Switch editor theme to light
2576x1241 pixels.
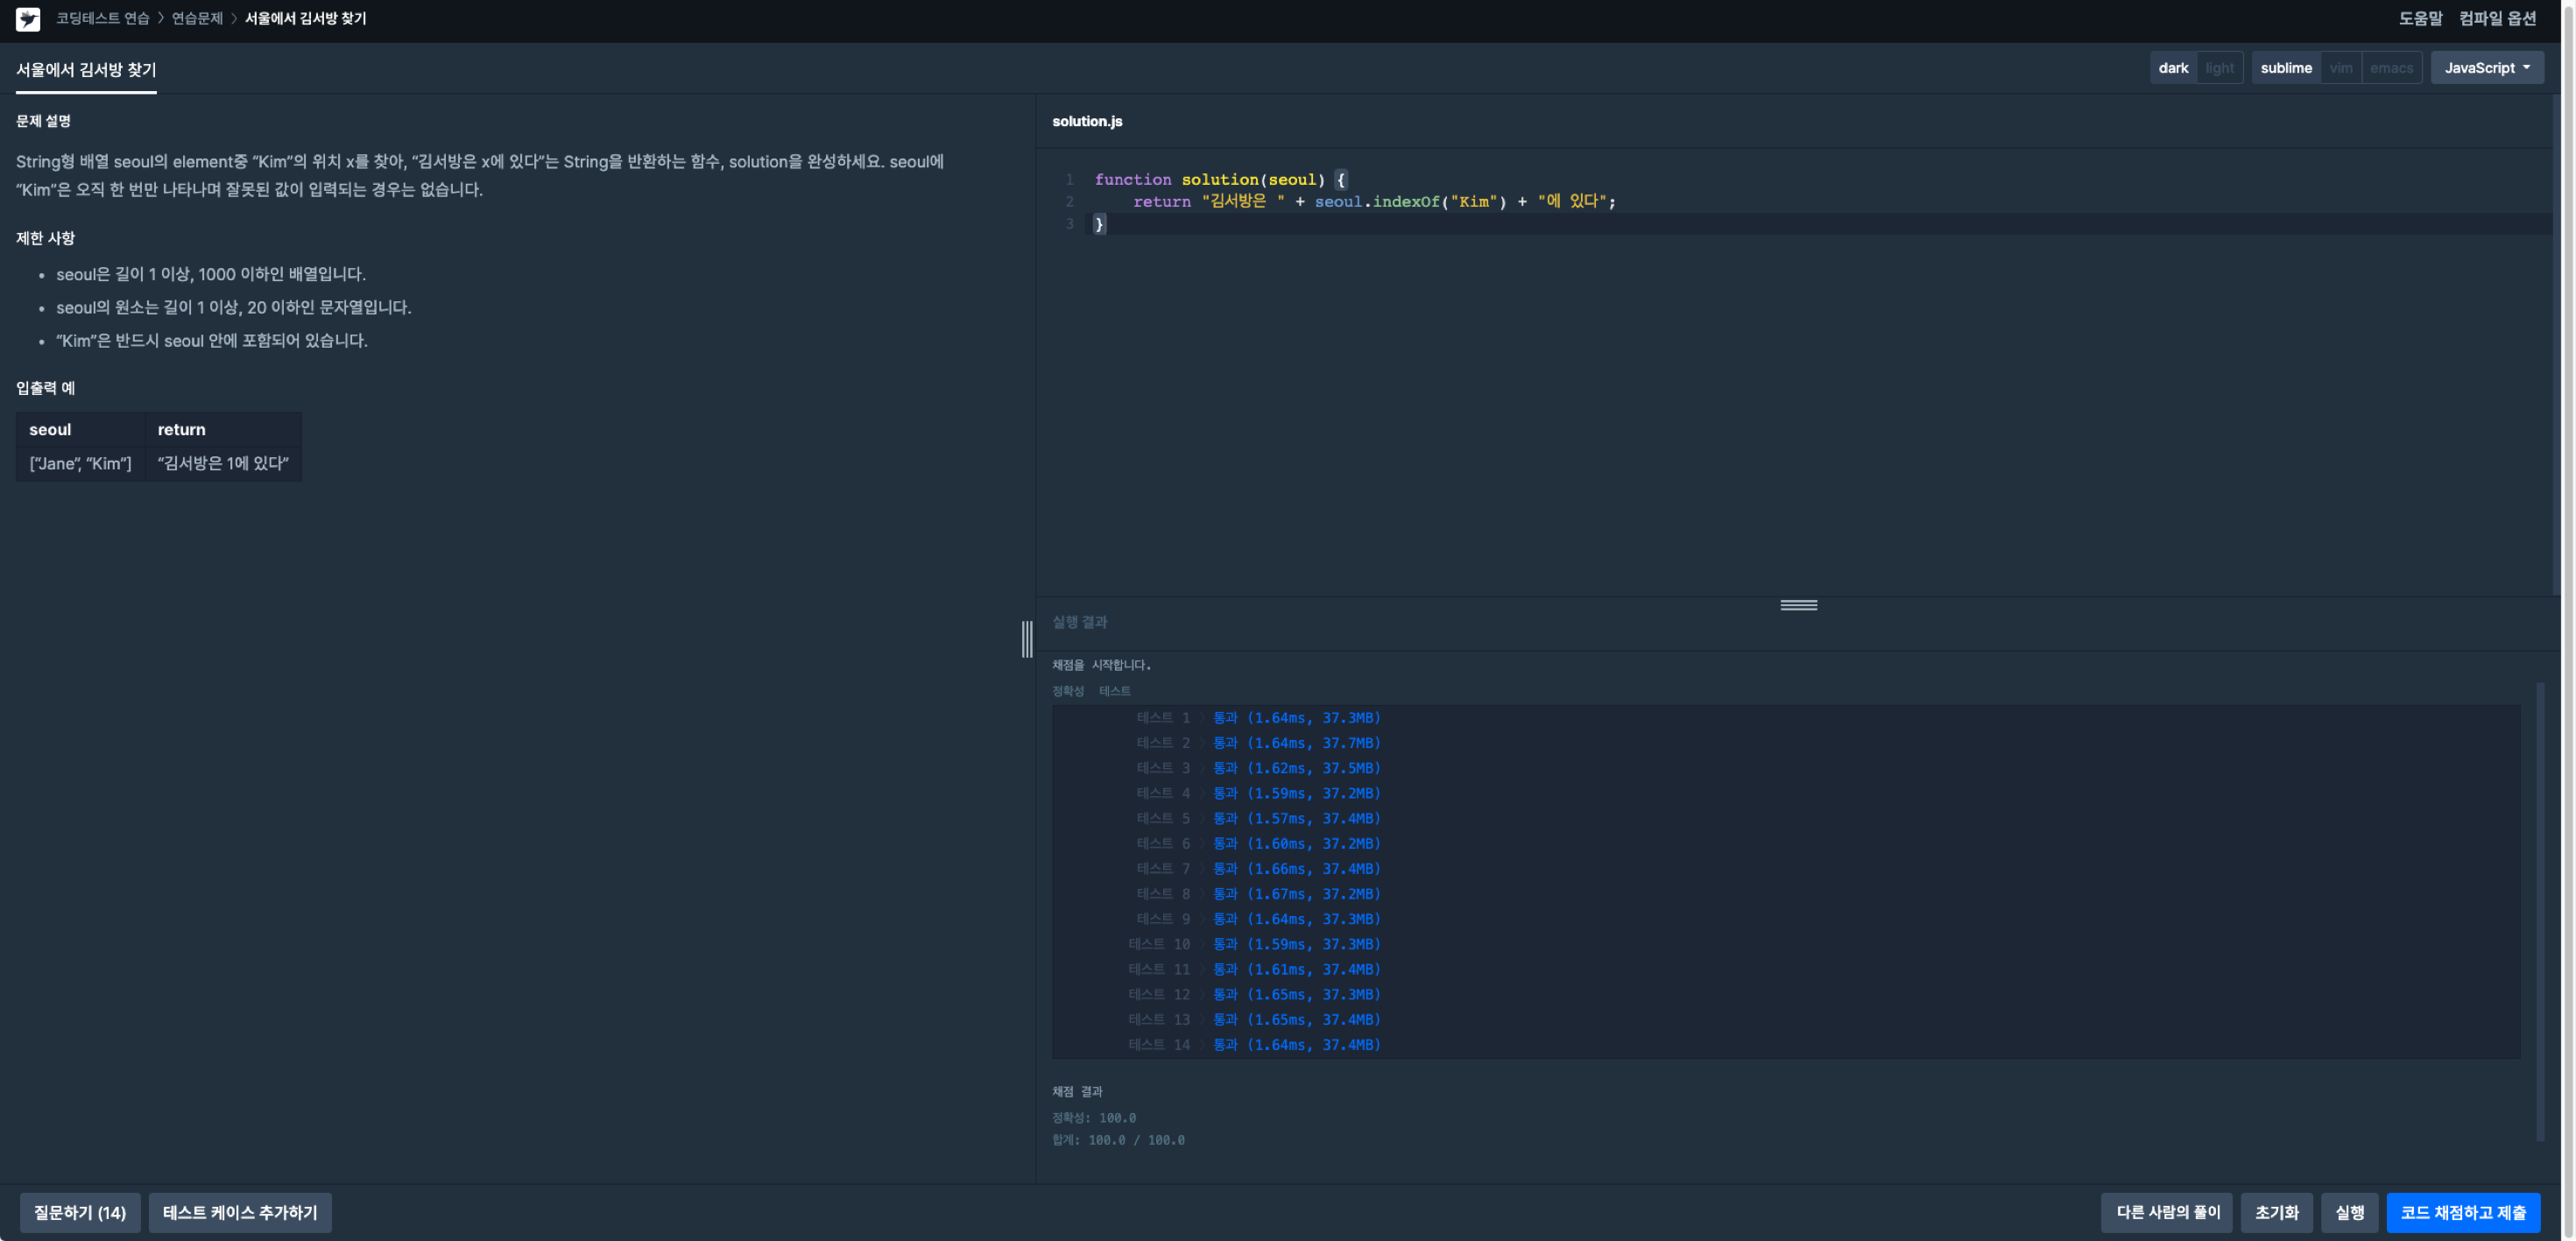[2219, 68]
